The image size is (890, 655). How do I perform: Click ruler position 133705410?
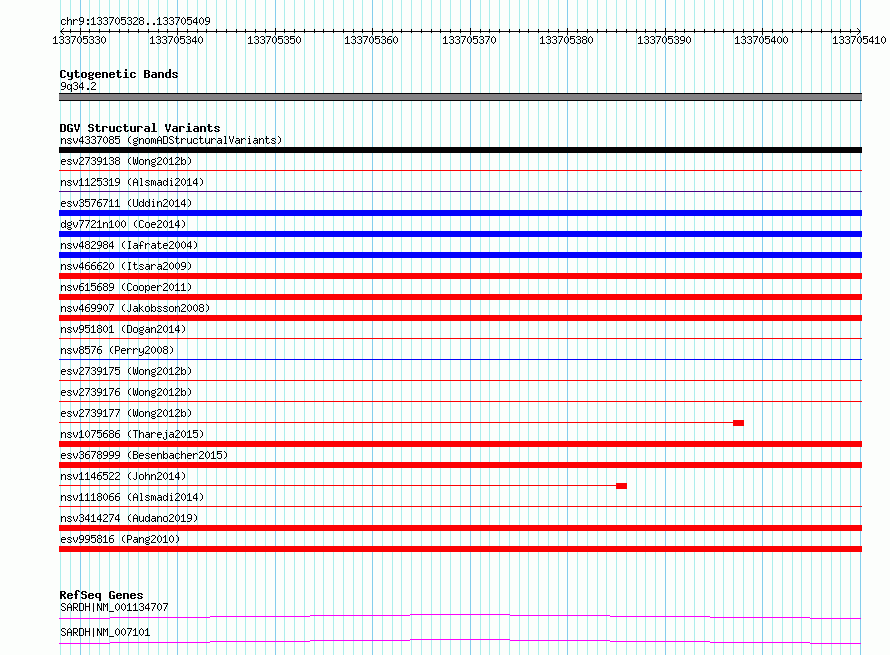[x=859, y=40]
